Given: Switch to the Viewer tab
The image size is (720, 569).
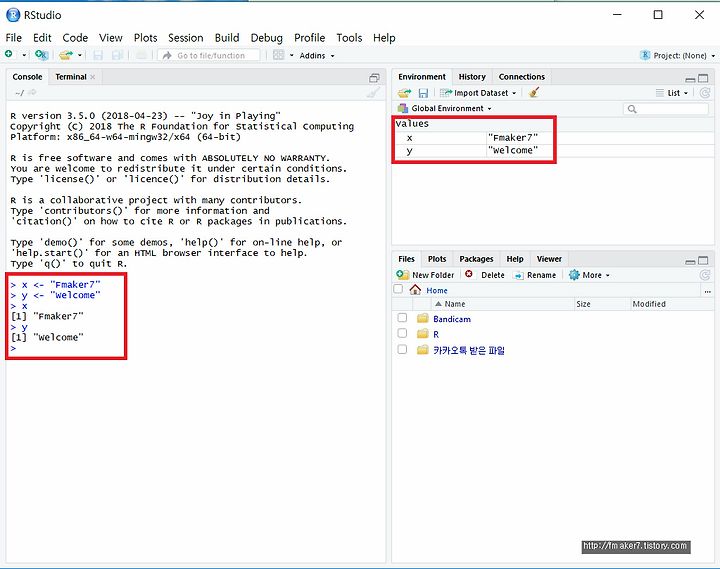Looking at the screenshot, I should 549,259.
